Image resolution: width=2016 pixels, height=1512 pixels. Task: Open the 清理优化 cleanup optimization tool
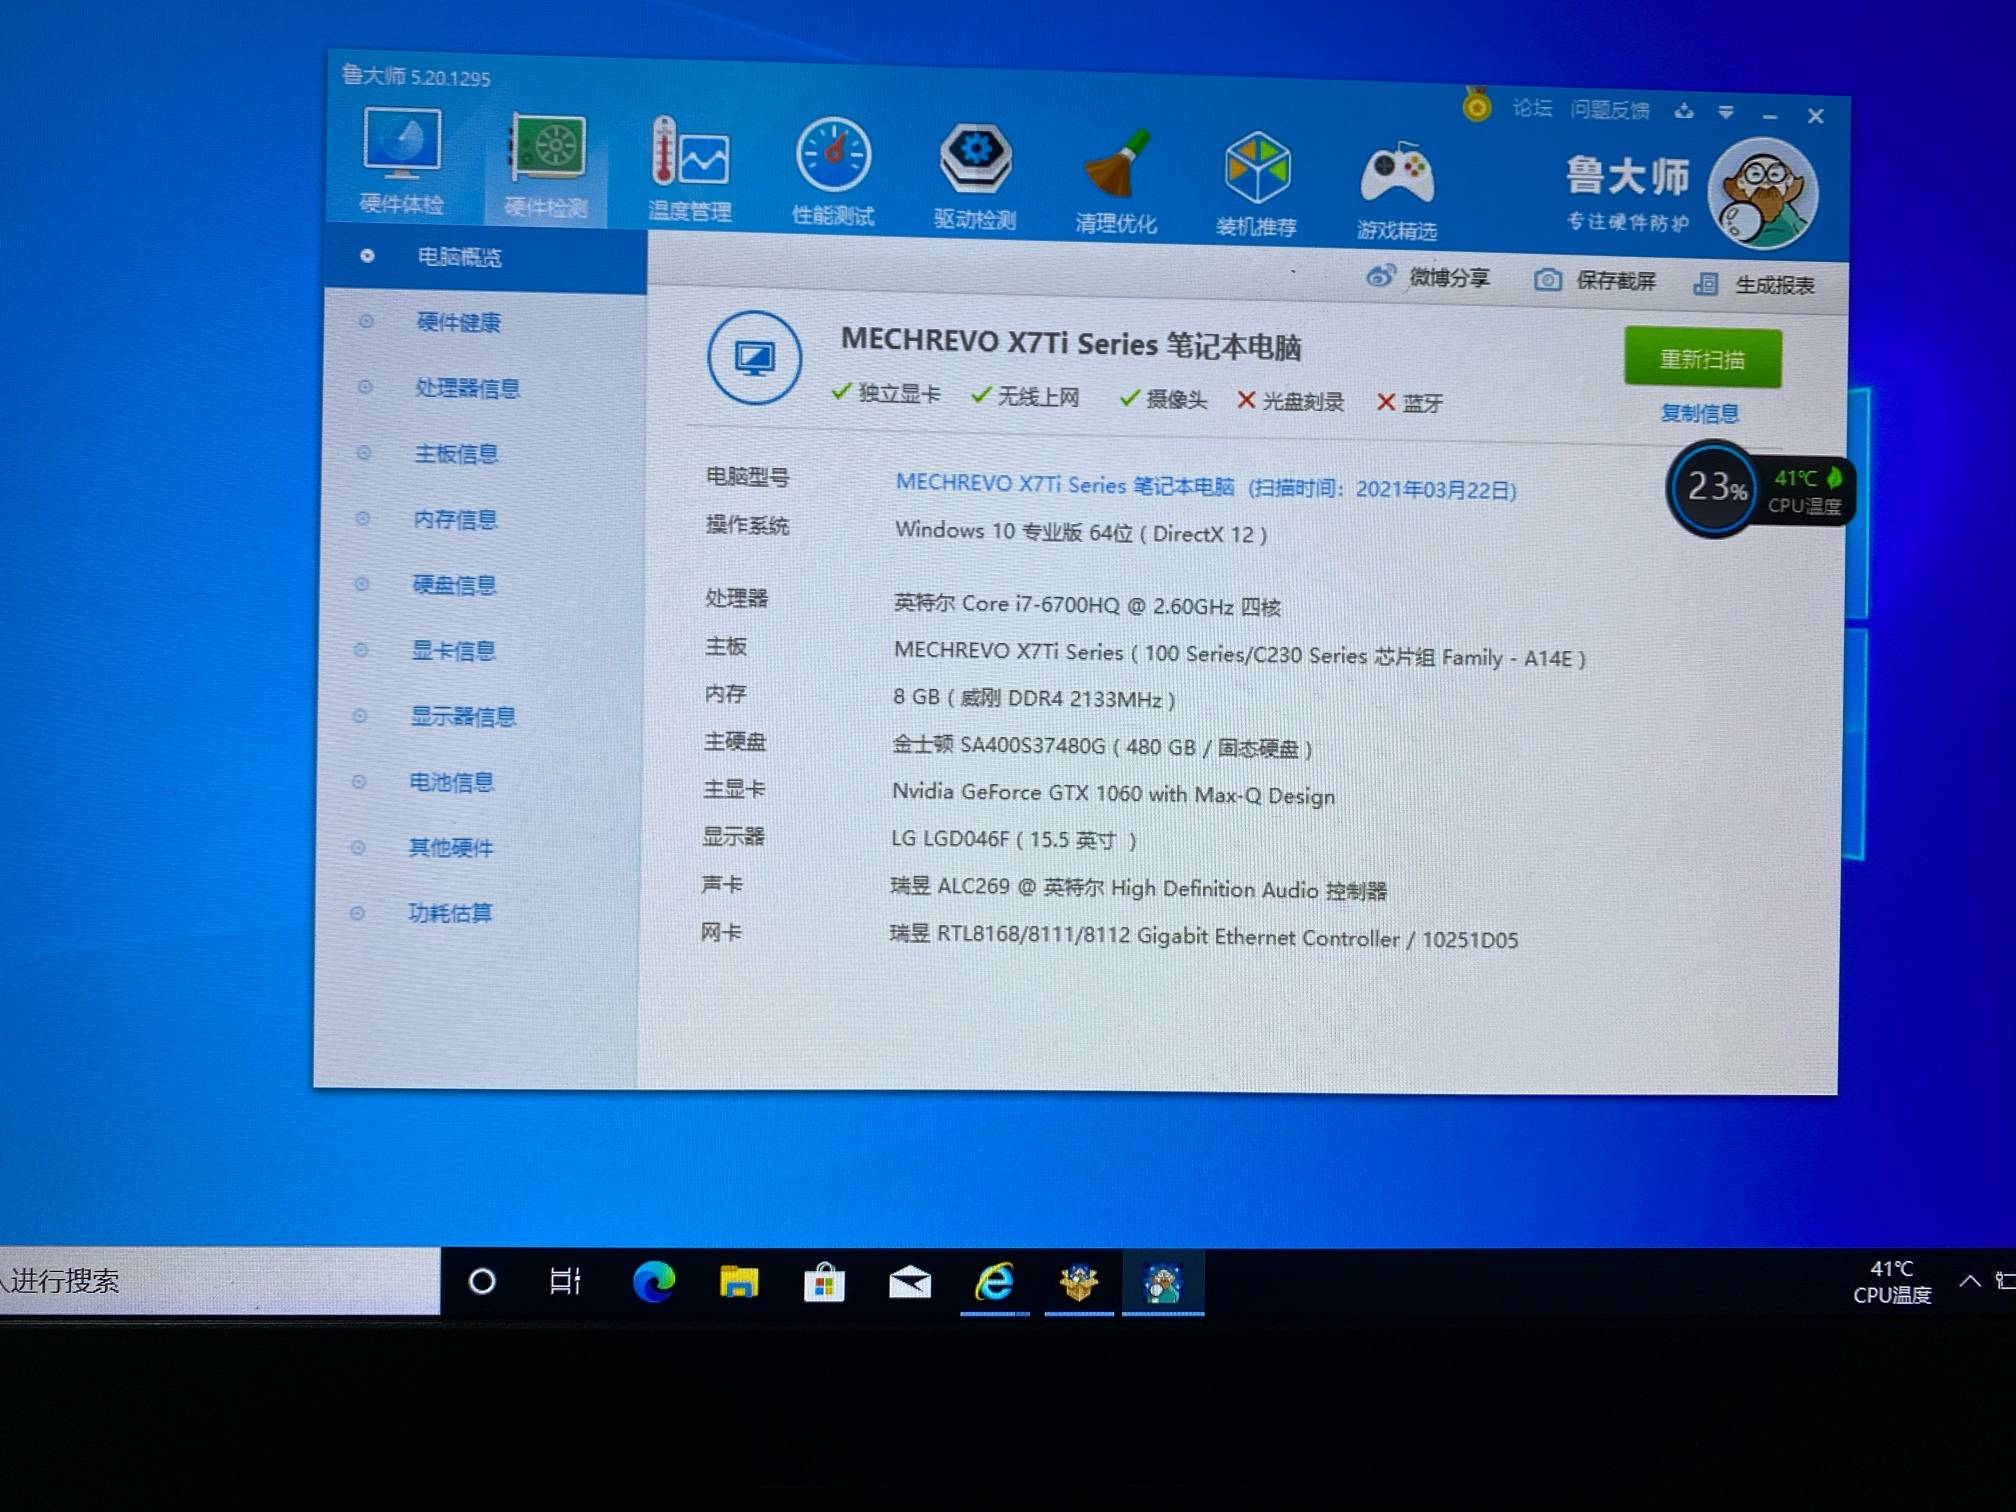point(1117,170)
